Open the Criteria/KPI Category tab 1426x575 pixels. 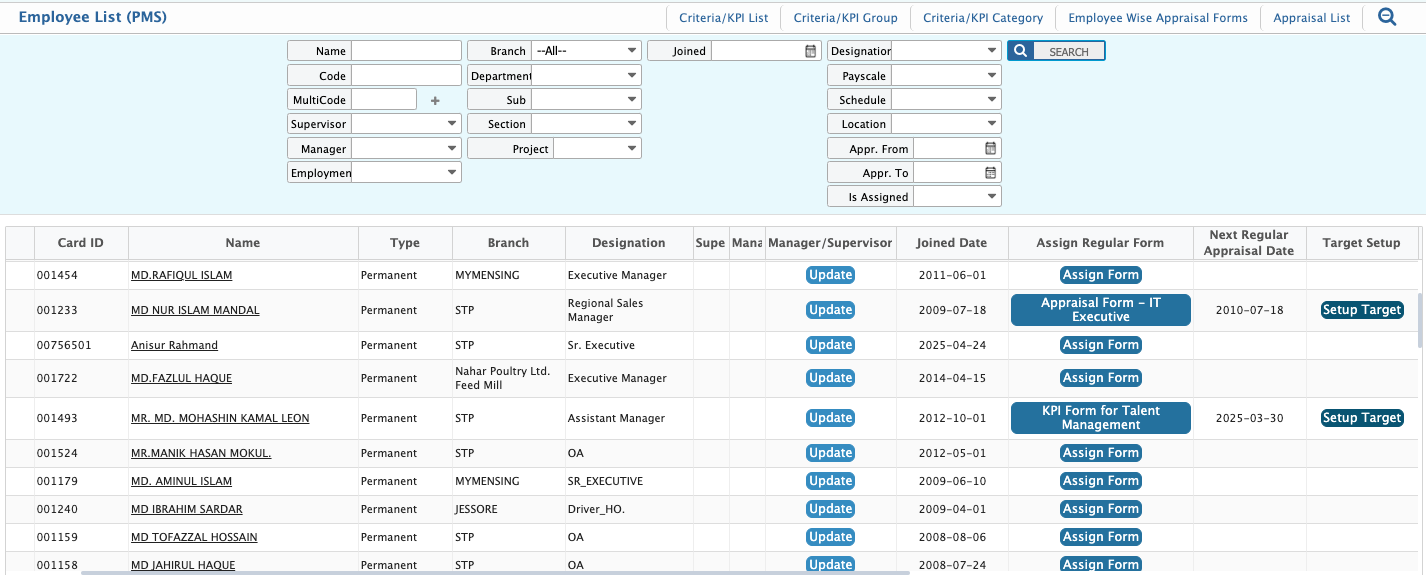click(983, 17)
